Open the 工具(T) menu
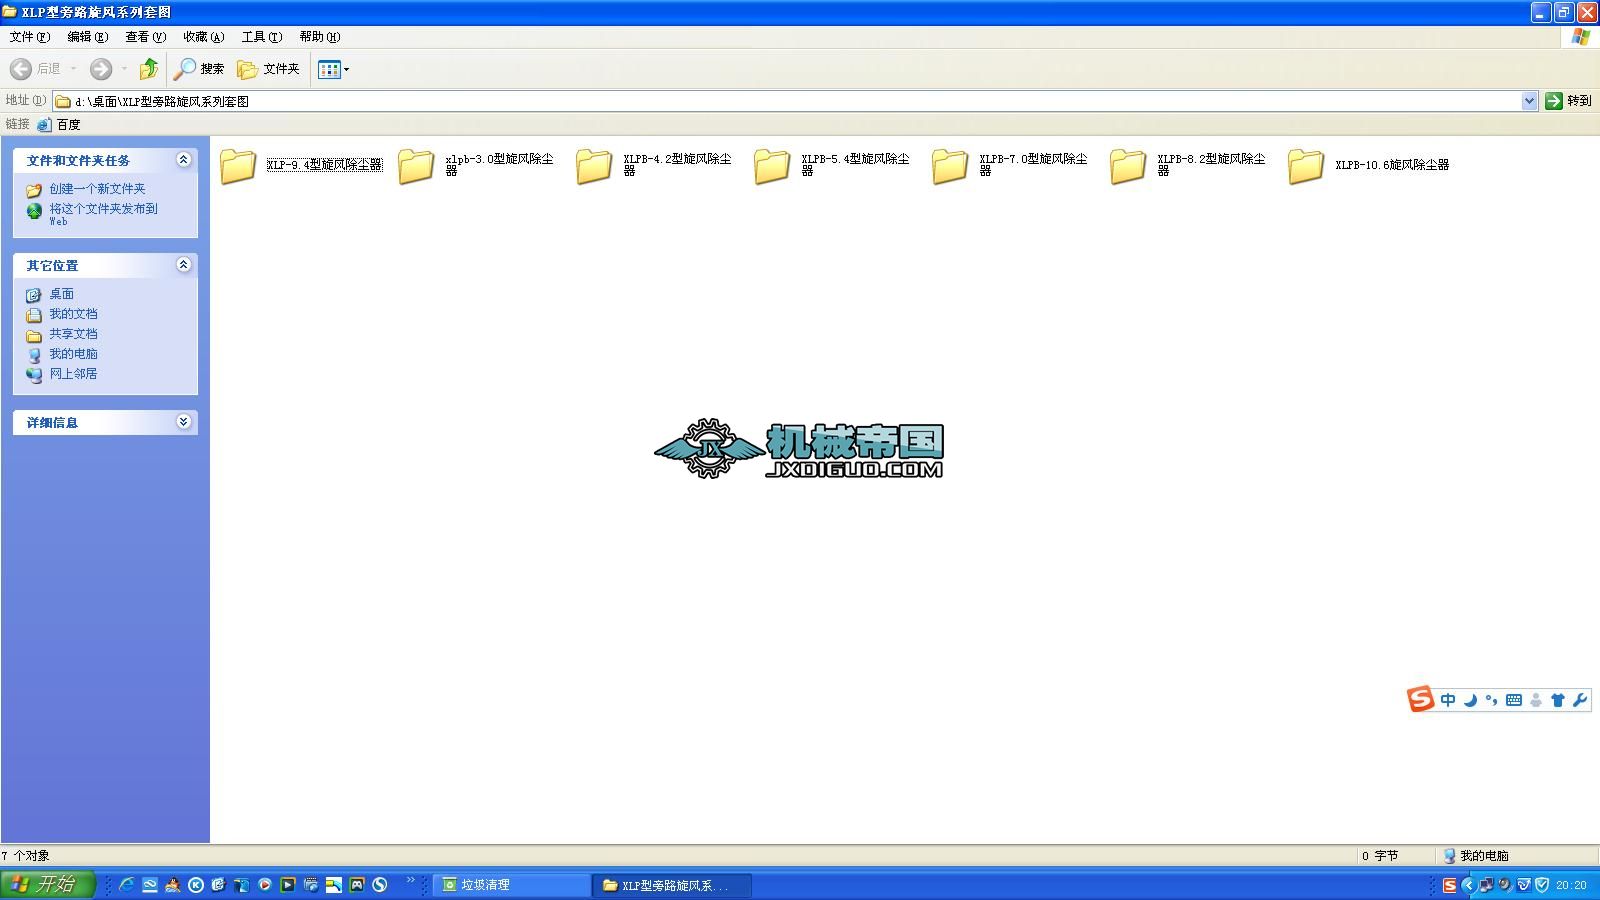Viewport: 1600px width, 900px height. click(x=262, y=37)
